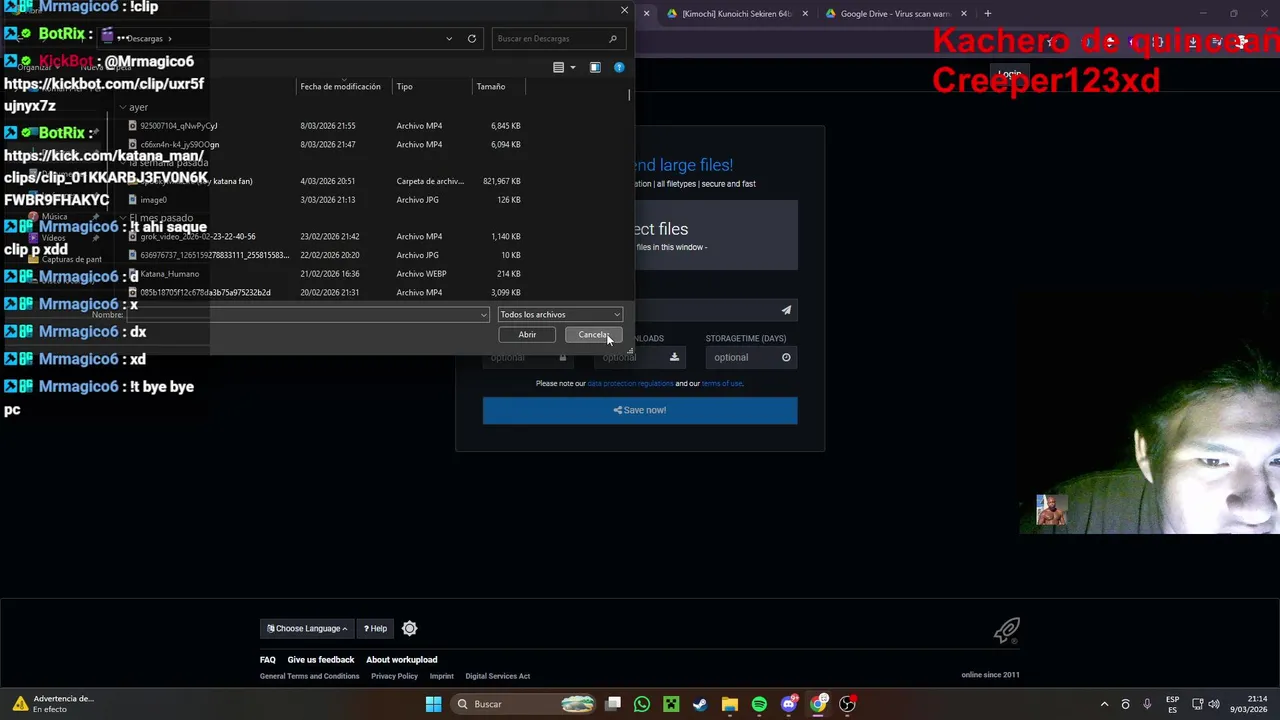Refresh the Descargas folder listing
Screen dimensions: 1280x720
coord(472,39)
